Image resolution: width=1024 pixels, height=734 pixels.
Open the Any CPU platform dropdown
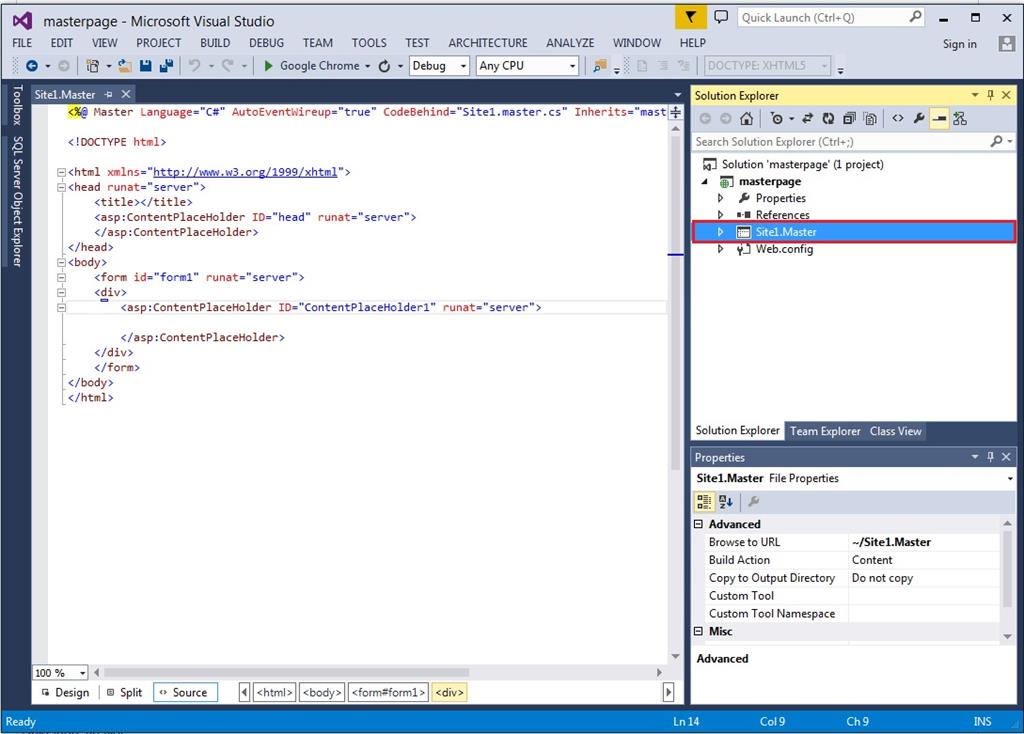(527, 66)
